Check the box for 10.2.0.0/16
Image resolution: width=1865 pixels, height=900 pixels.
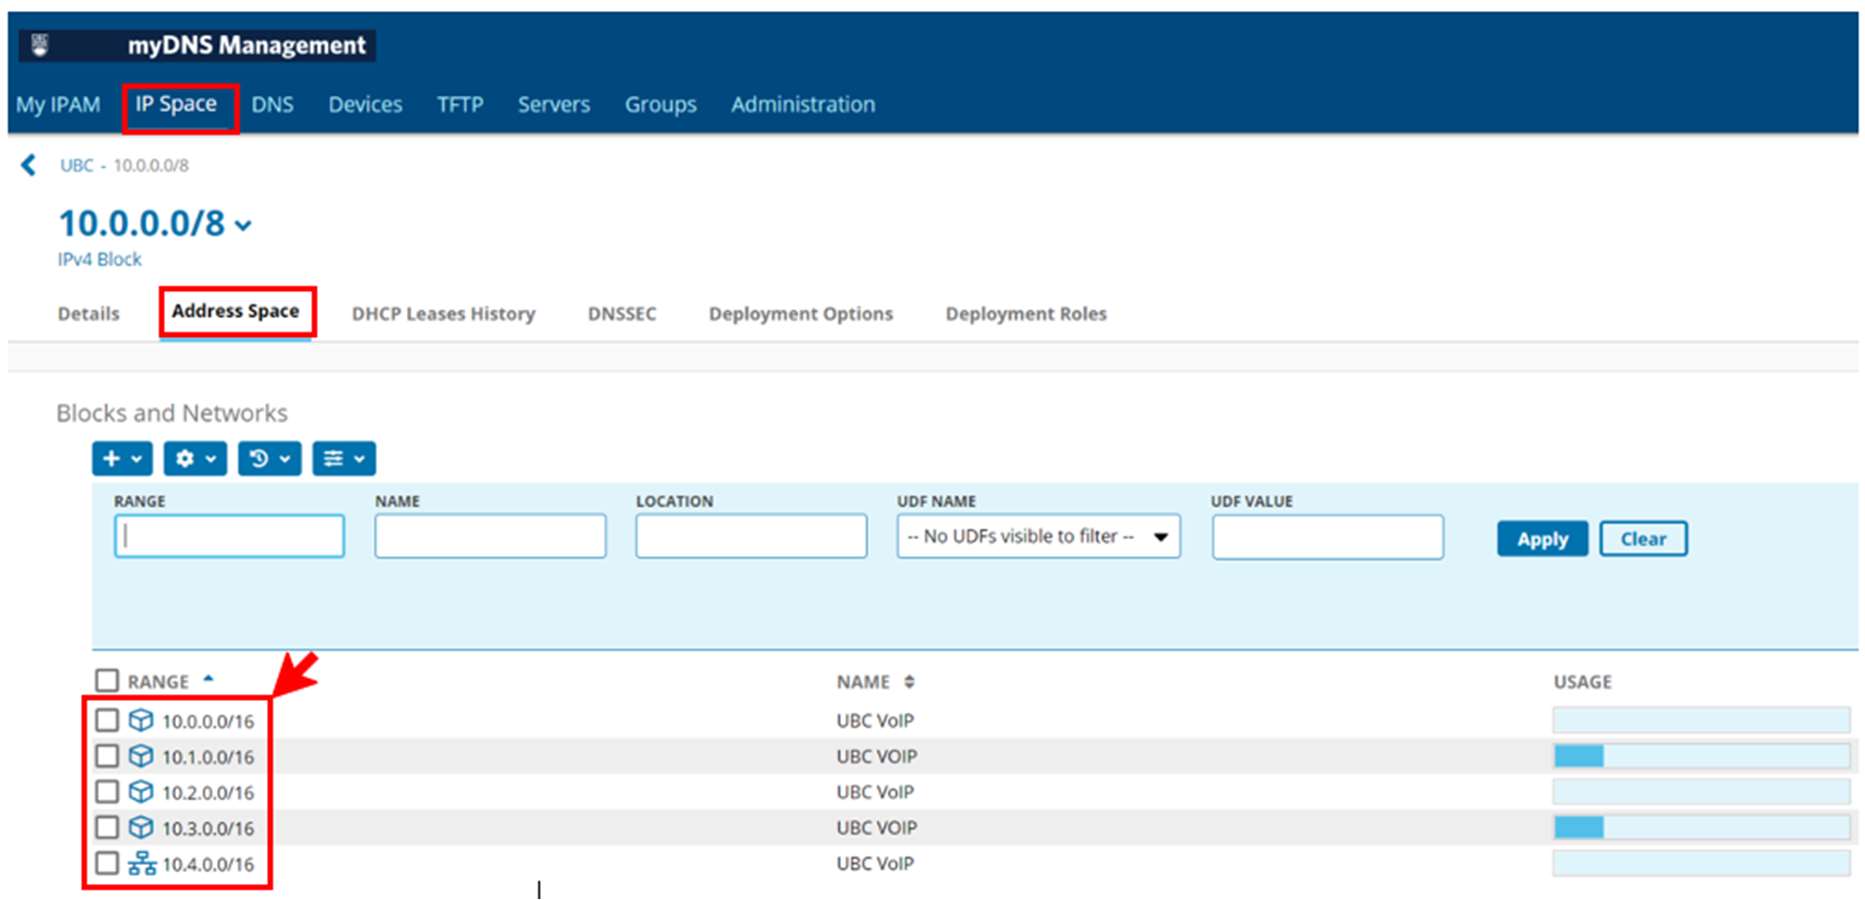tap(107, 792)
